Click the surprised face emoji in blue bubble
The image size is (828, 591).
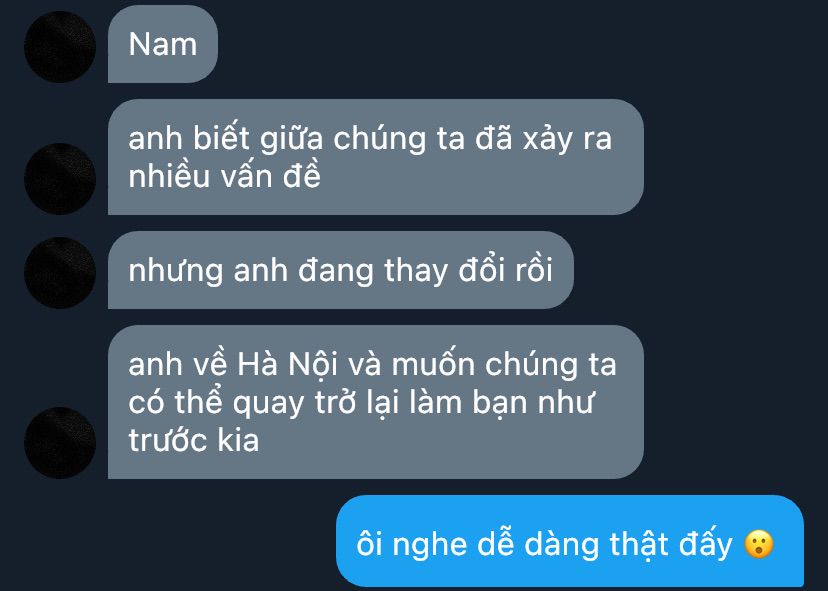pyautogui.click(x=759, y=545)
